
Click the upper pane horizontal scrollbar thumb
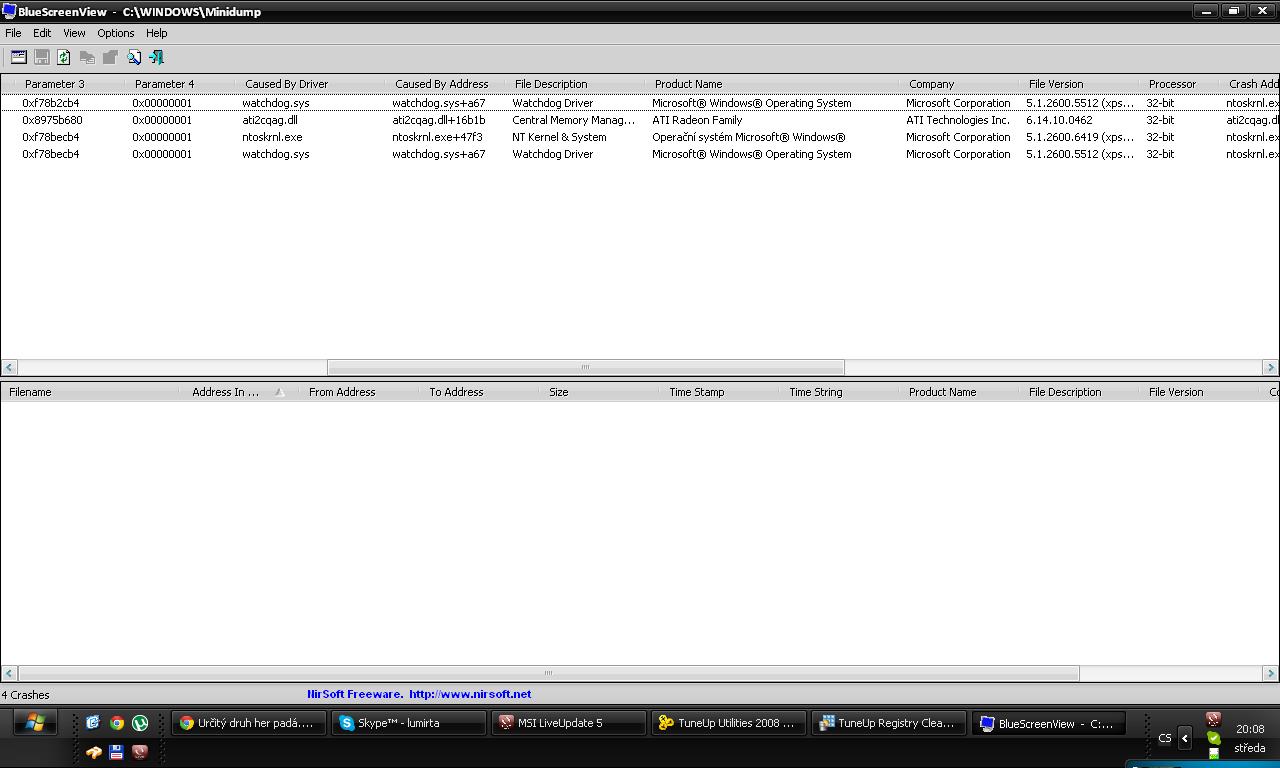[x=586, y=367]
